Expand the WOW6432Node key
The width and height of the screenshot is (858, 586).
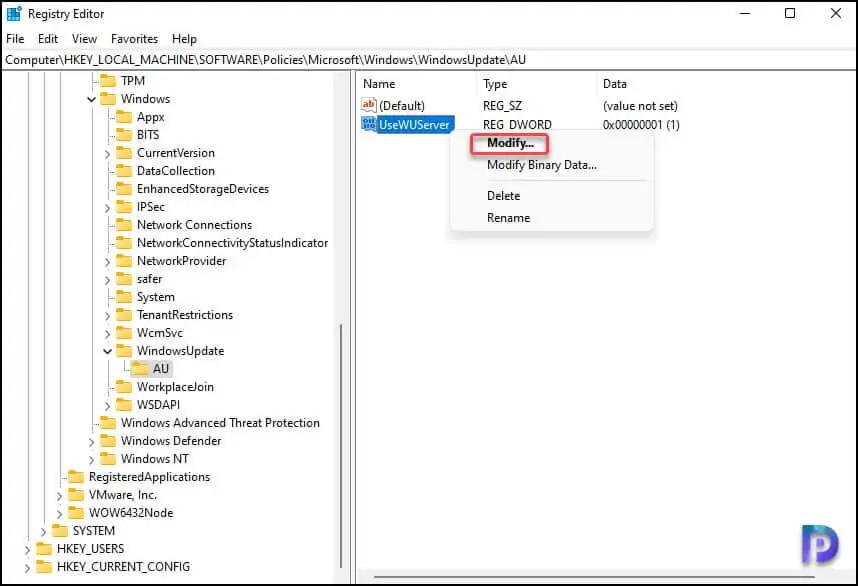coord(59,513)
